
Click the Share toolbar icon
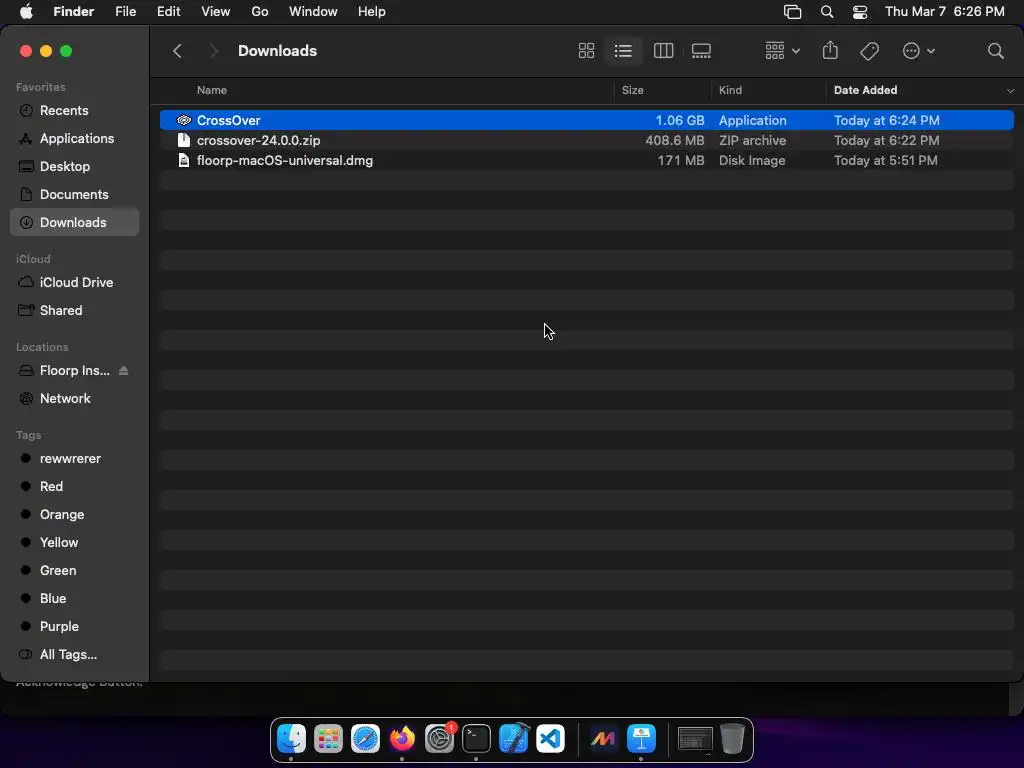tap(830, 50)
